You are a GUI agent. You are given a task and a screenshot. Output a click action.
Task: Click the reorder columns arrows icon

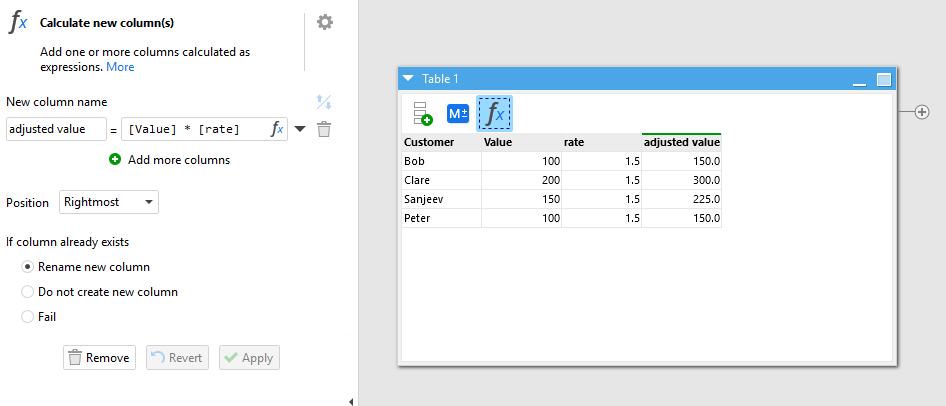tap(324, 103)
